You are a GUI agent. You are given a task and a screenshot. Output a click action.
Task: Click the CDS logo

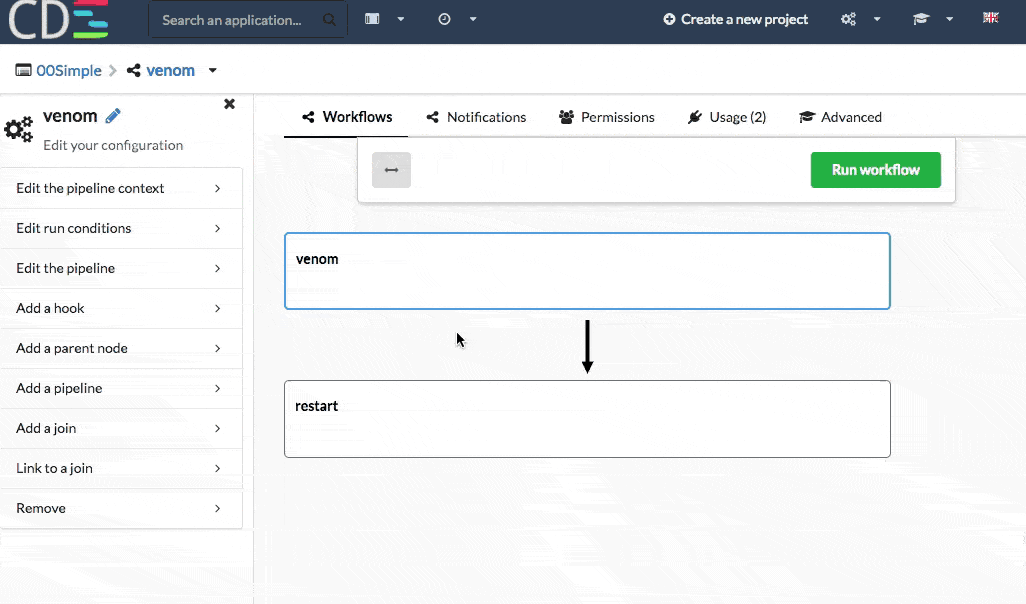pos(58,20)
